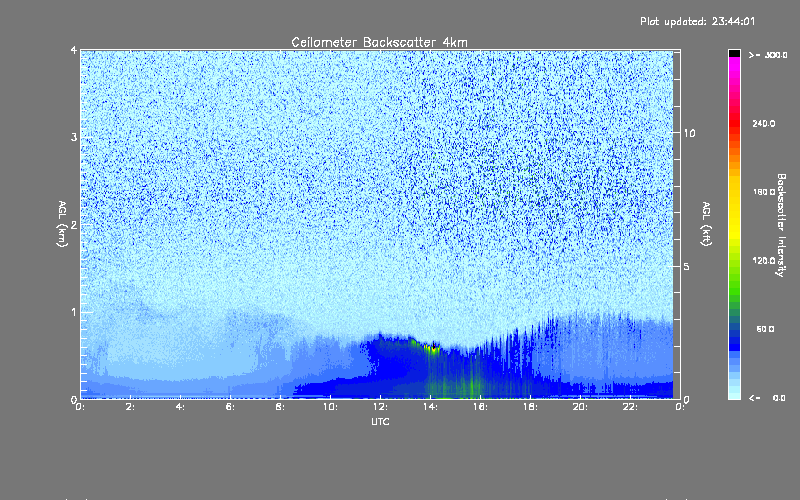The width and height of the screenshot is (800, 500).
Task: Click the "180.0" colorbar value
Action: (x=764, y=192)
